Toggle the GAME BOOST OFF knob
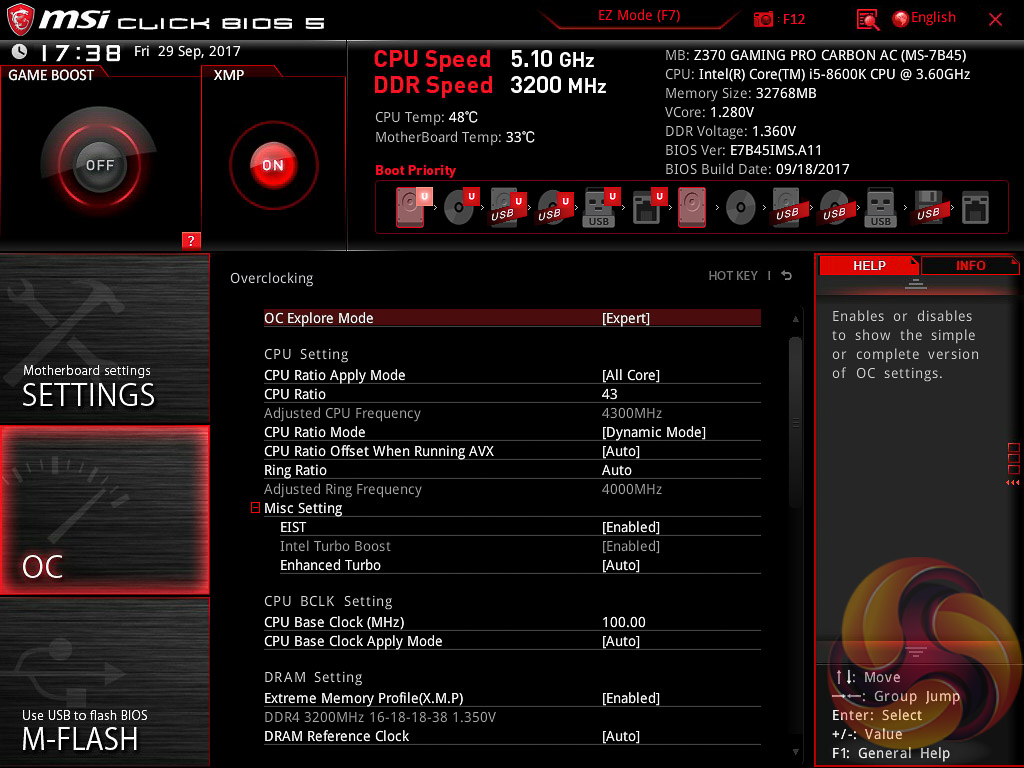The height and width of the screenshot is (768, 1024). point(99,165)
